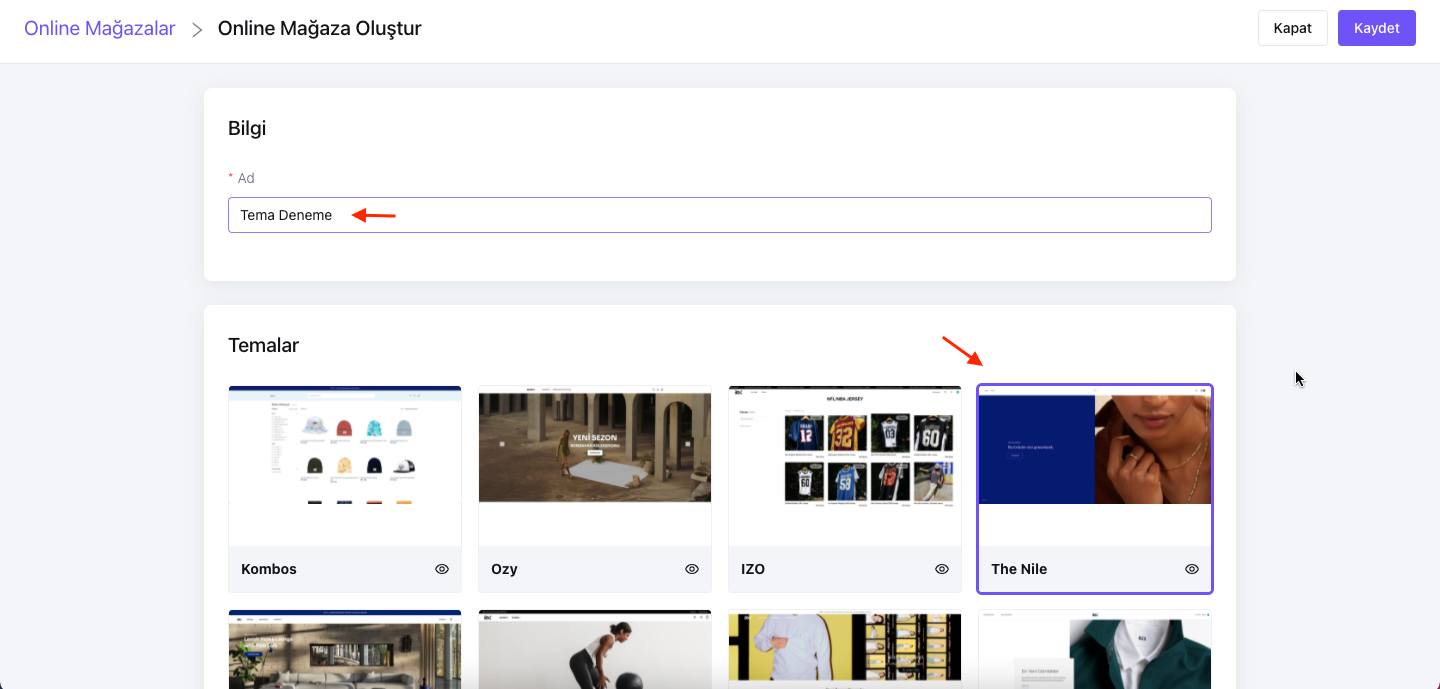Select the IZO theme thumbnail
The image size is (1440, 689).
pyautogui.click(x=845, y=466)
